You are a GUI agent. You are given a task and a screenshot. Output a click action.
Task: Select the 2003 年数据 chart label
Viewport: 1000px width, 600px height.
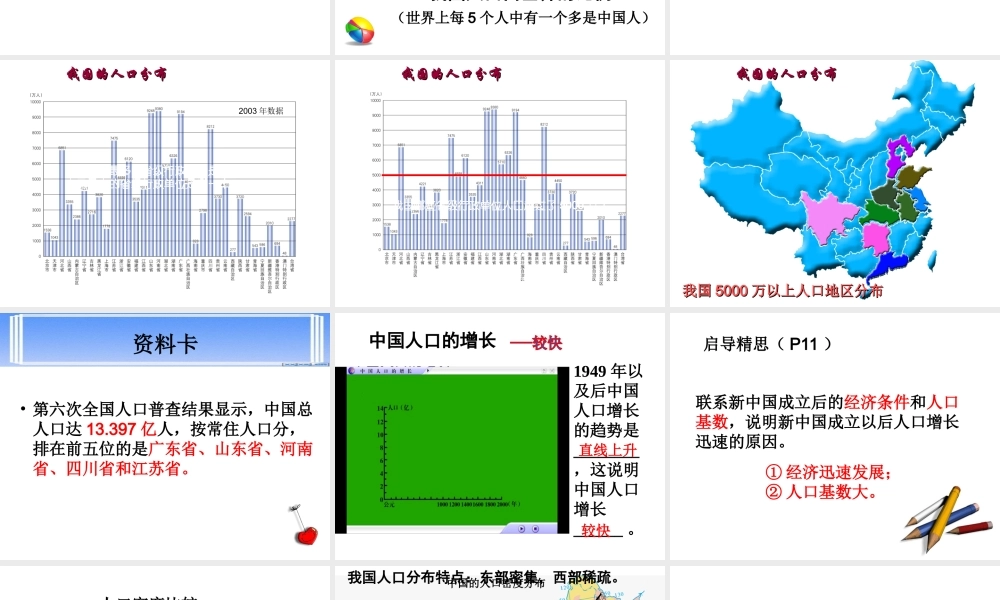[261, 111]
